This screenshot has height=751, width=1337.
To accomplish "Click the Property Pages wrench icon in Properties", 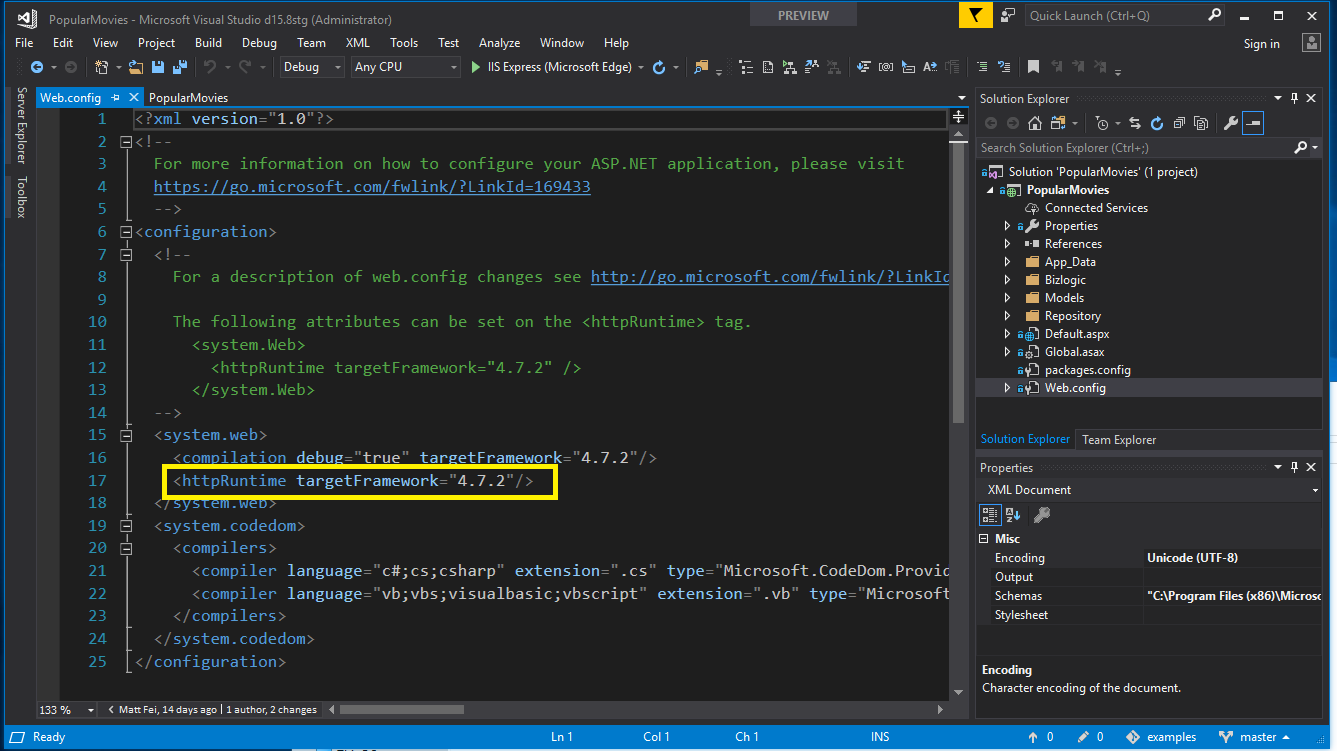I will point(1042,515).
